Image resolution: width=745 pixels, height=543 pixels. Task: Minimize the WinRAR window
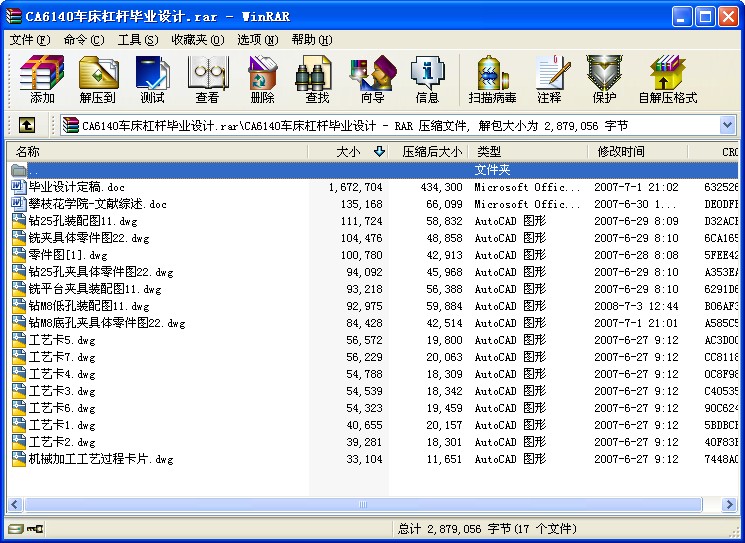click(x=682, y=17)
